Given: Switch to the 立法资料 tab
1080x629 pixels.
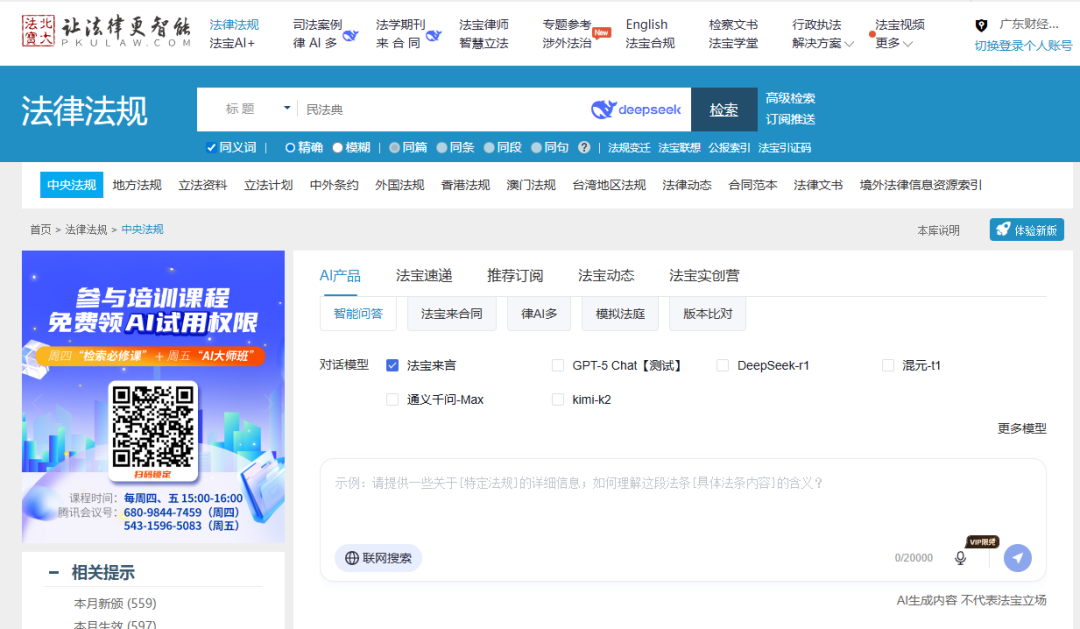Looking at the screenshot, I should (x=202, y=185).
